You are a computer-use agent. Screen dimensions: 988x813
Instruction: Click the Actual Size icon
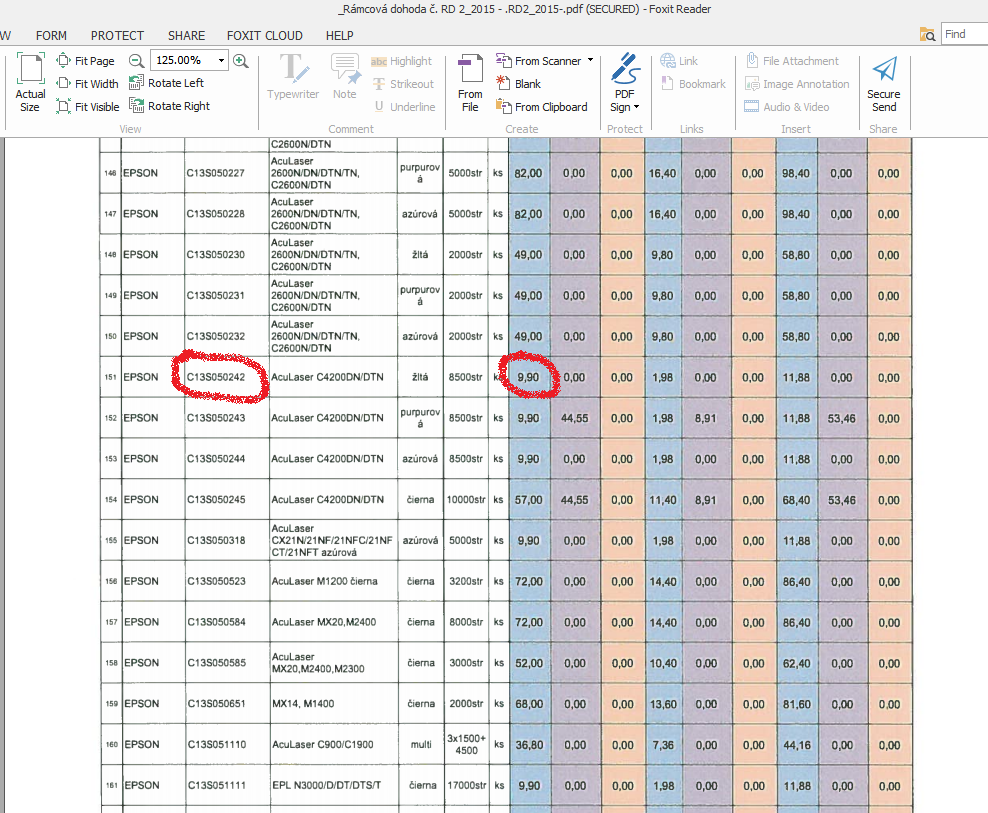[30, 83]
